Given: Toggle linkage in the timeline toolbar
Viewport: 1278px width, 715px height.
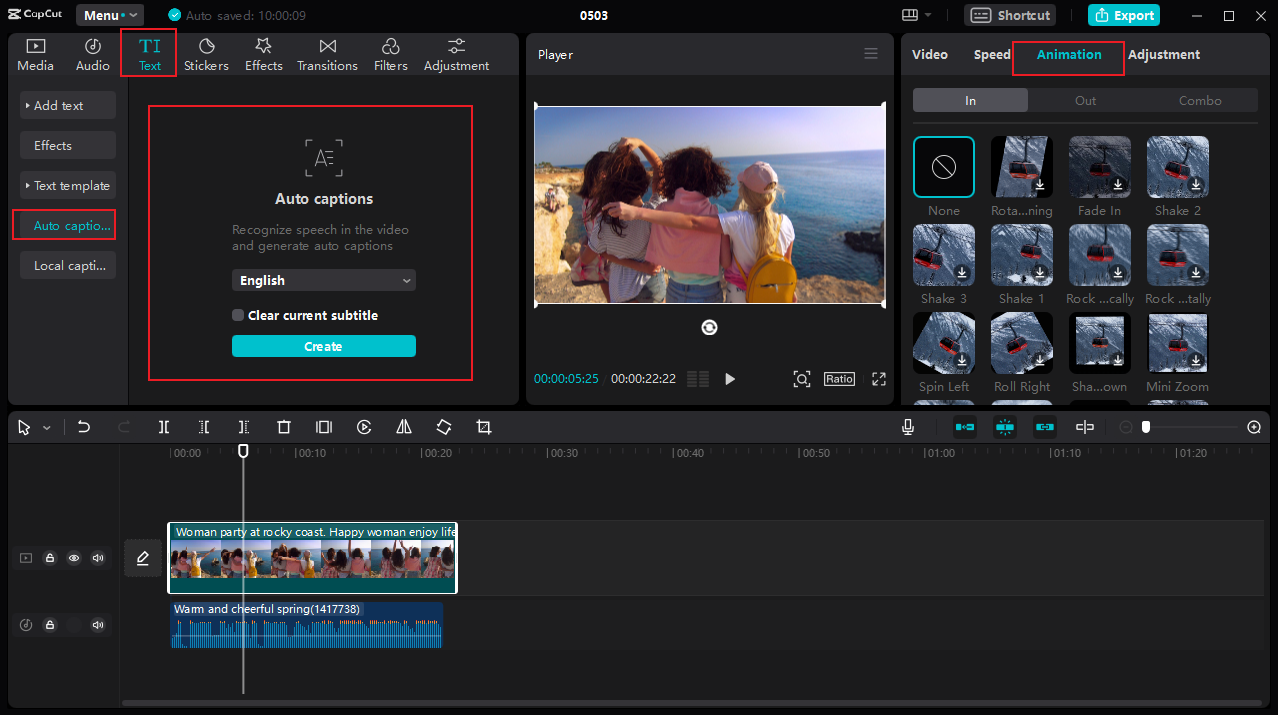Looking at the screenshot, I should pos(1045,427).
